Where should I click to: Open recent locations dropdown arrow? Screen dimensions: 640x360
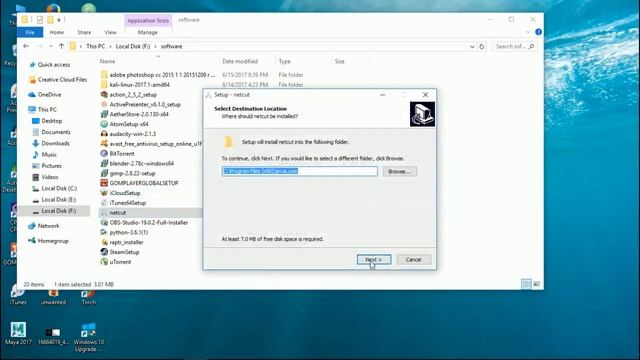(x=51, y=47)
